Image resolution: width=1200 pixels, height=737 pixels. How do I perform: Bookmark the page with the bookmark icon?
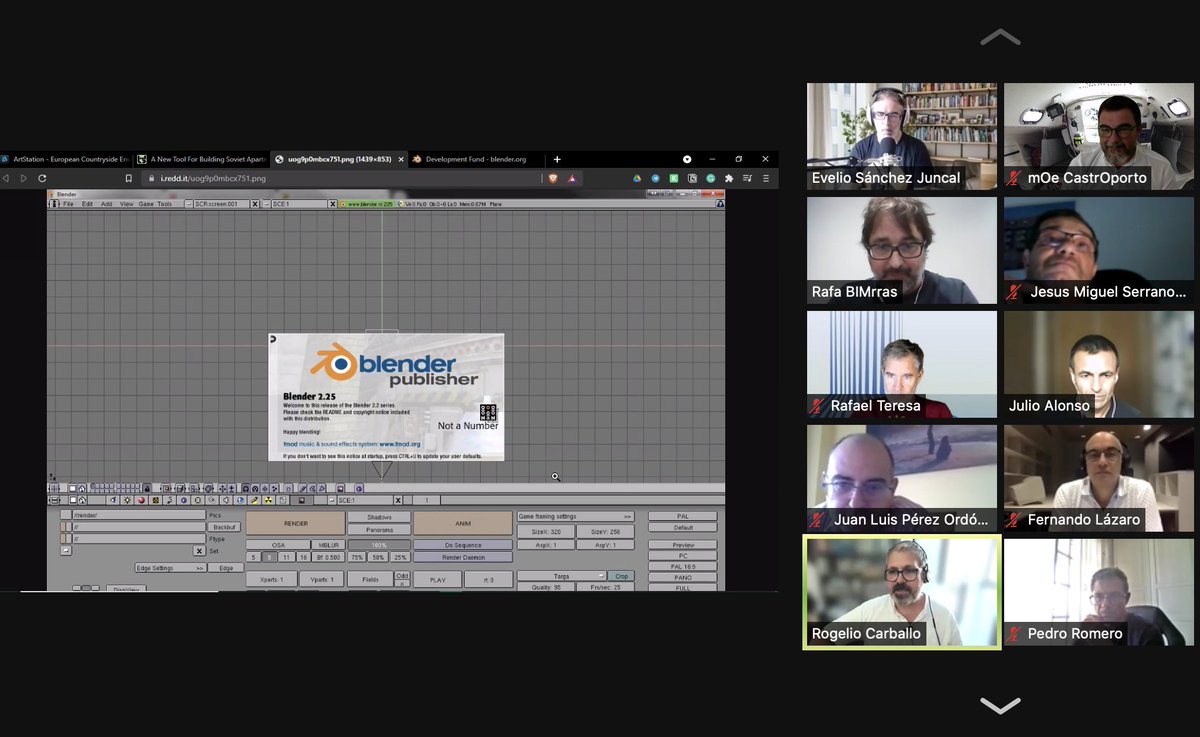[x=128, y=178]
